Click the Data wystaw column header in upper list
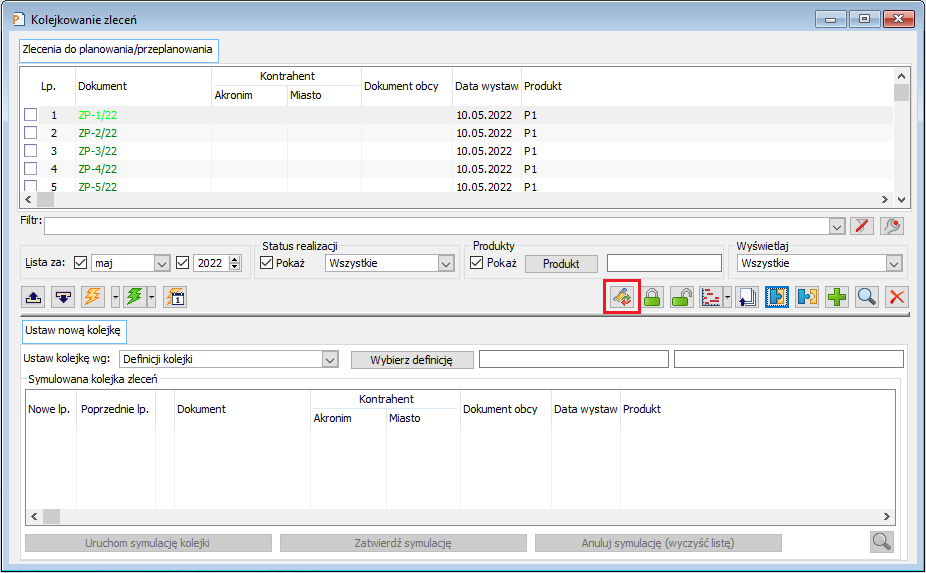The width and height of the screenshot is (926, 573). click(487, 86)
